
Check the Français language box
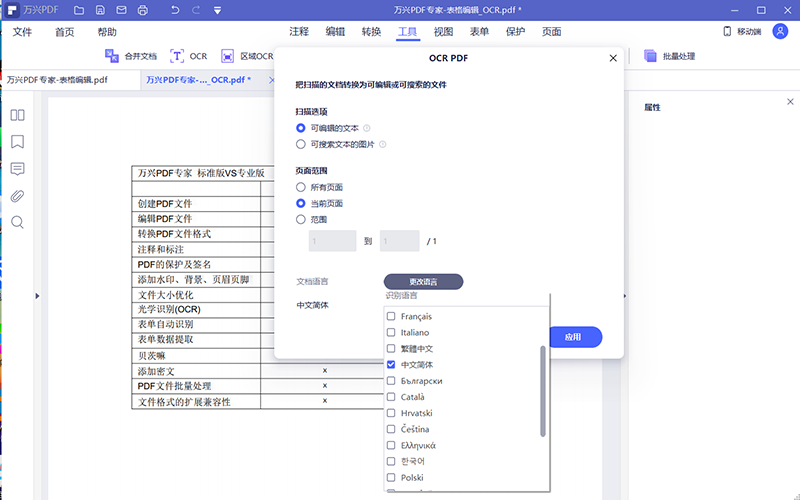click(391, 316)
